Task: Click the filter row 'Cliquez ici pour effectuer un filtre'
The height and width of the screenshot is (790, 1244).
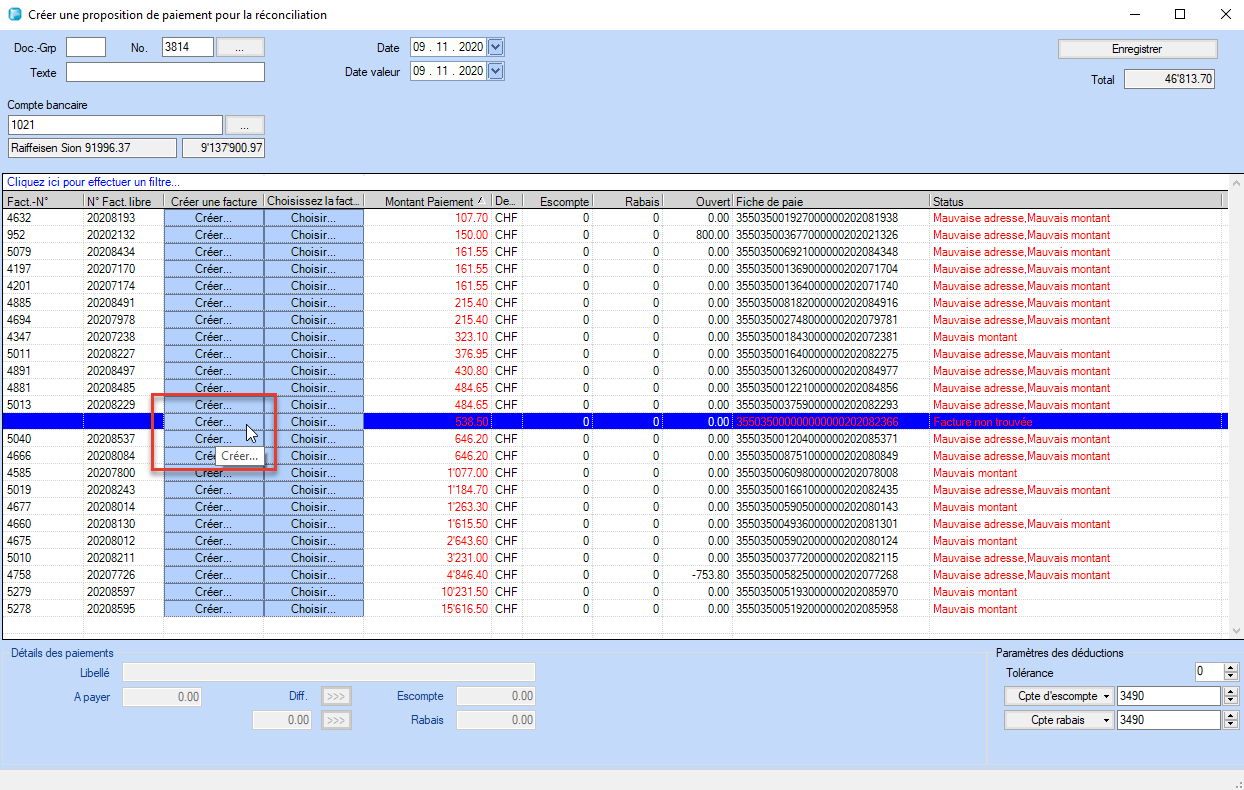Action: 94,182
